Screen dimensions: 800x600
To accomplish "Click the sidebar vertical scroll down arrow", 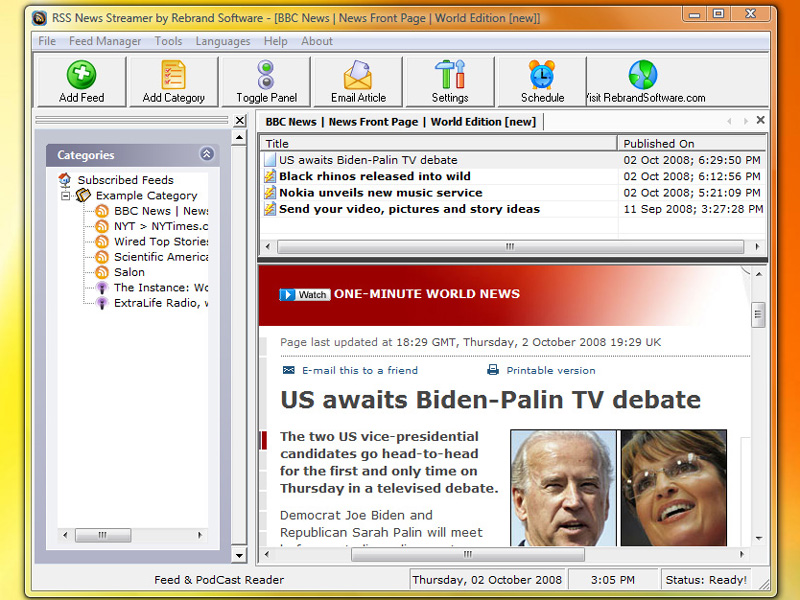I will pyautogui.click(x=239, y=555).
